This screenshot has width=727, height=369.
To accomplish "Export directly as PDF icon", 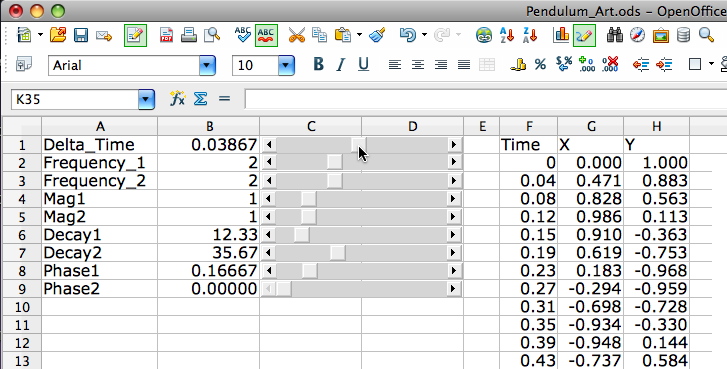I will click(x=166, y=35).
